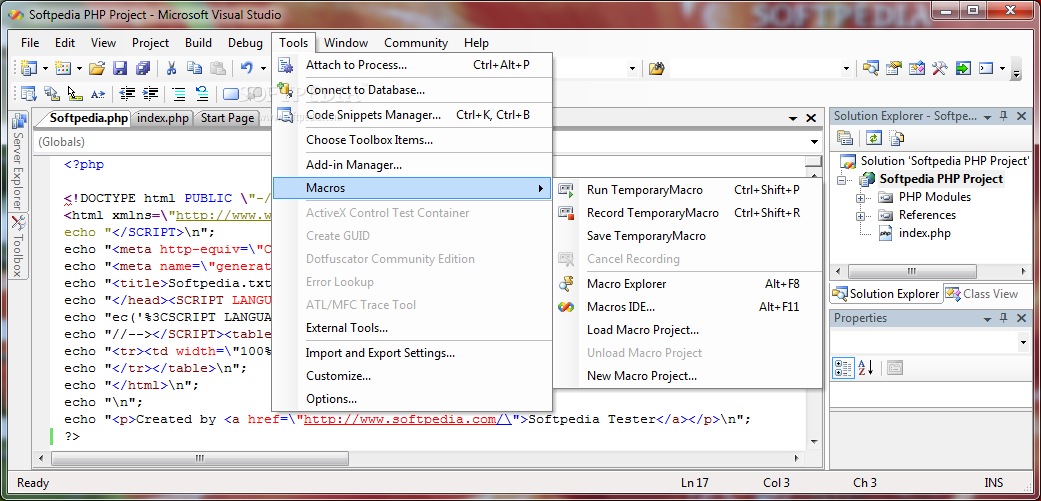Click Solution Explorer's Properties icon
This screenshot has height=501, width=1041.
tap(845, 138)
